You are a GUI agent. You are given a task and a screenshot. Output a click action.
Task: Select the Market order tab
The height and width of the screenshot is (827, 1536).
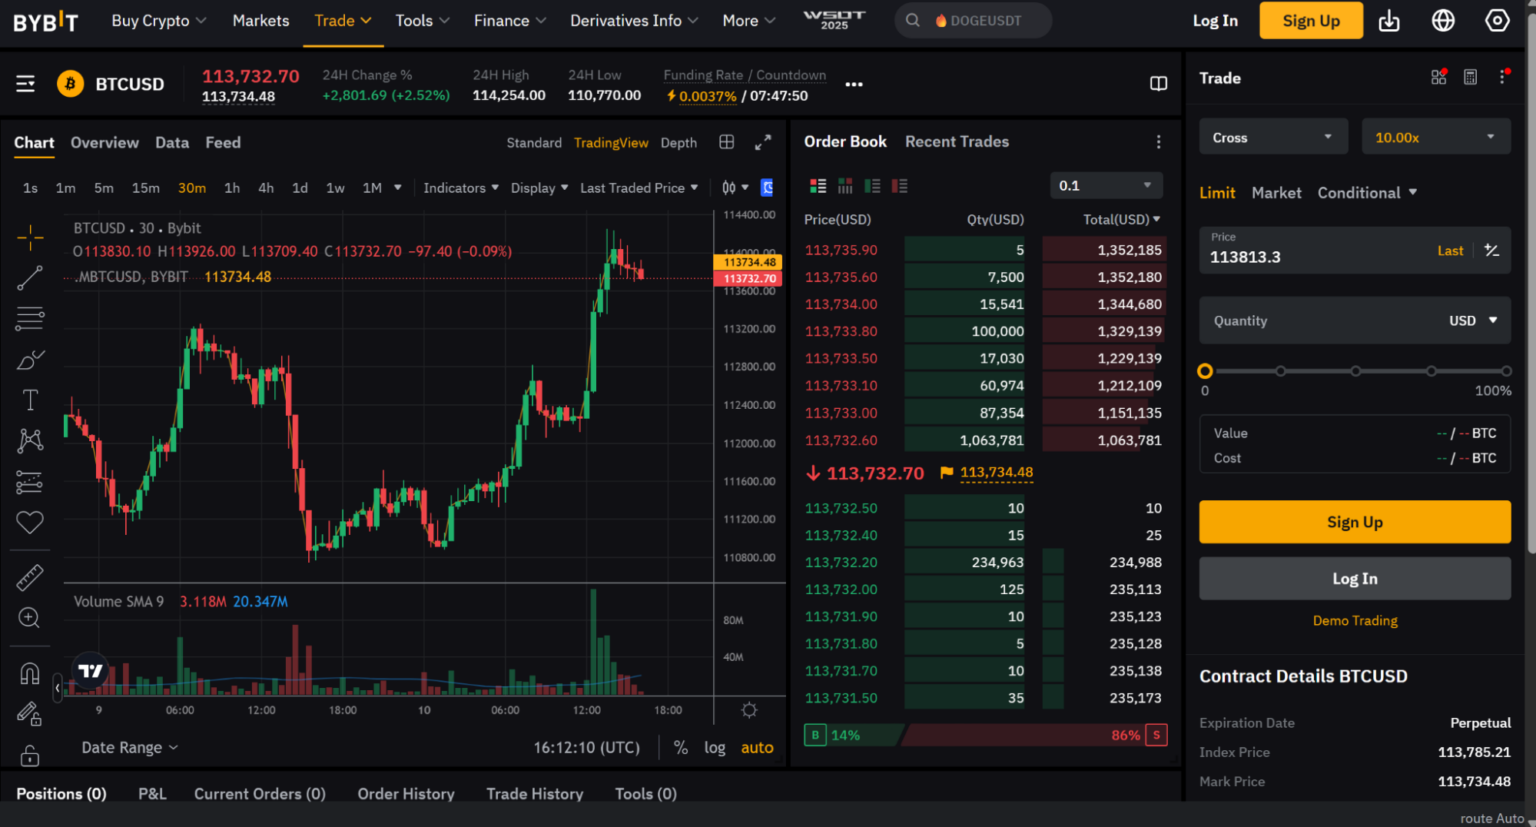[1276, 193]
